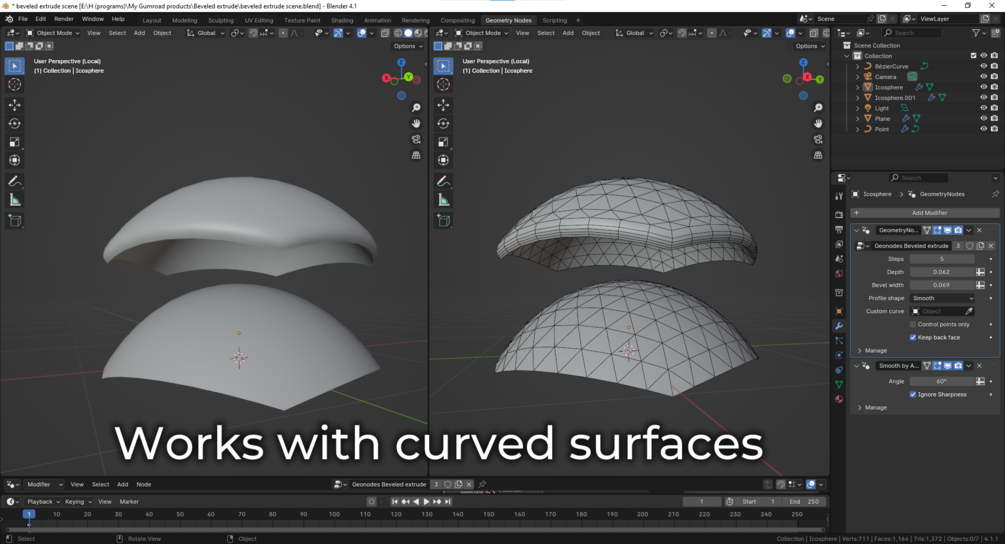Viewport: 1005px width, 544px height.
Task: Open the Modifiers wrench properties tab
Action: pyautogui.click(x=839, y=326)
